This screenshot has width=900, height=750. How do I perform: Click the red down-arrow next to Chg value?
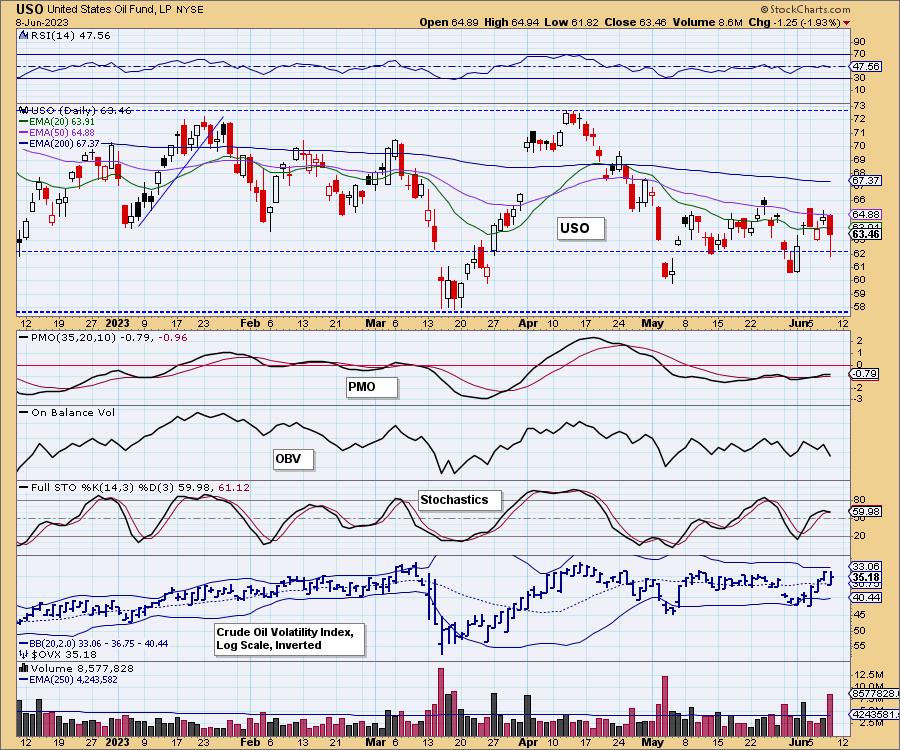(847, 23)
